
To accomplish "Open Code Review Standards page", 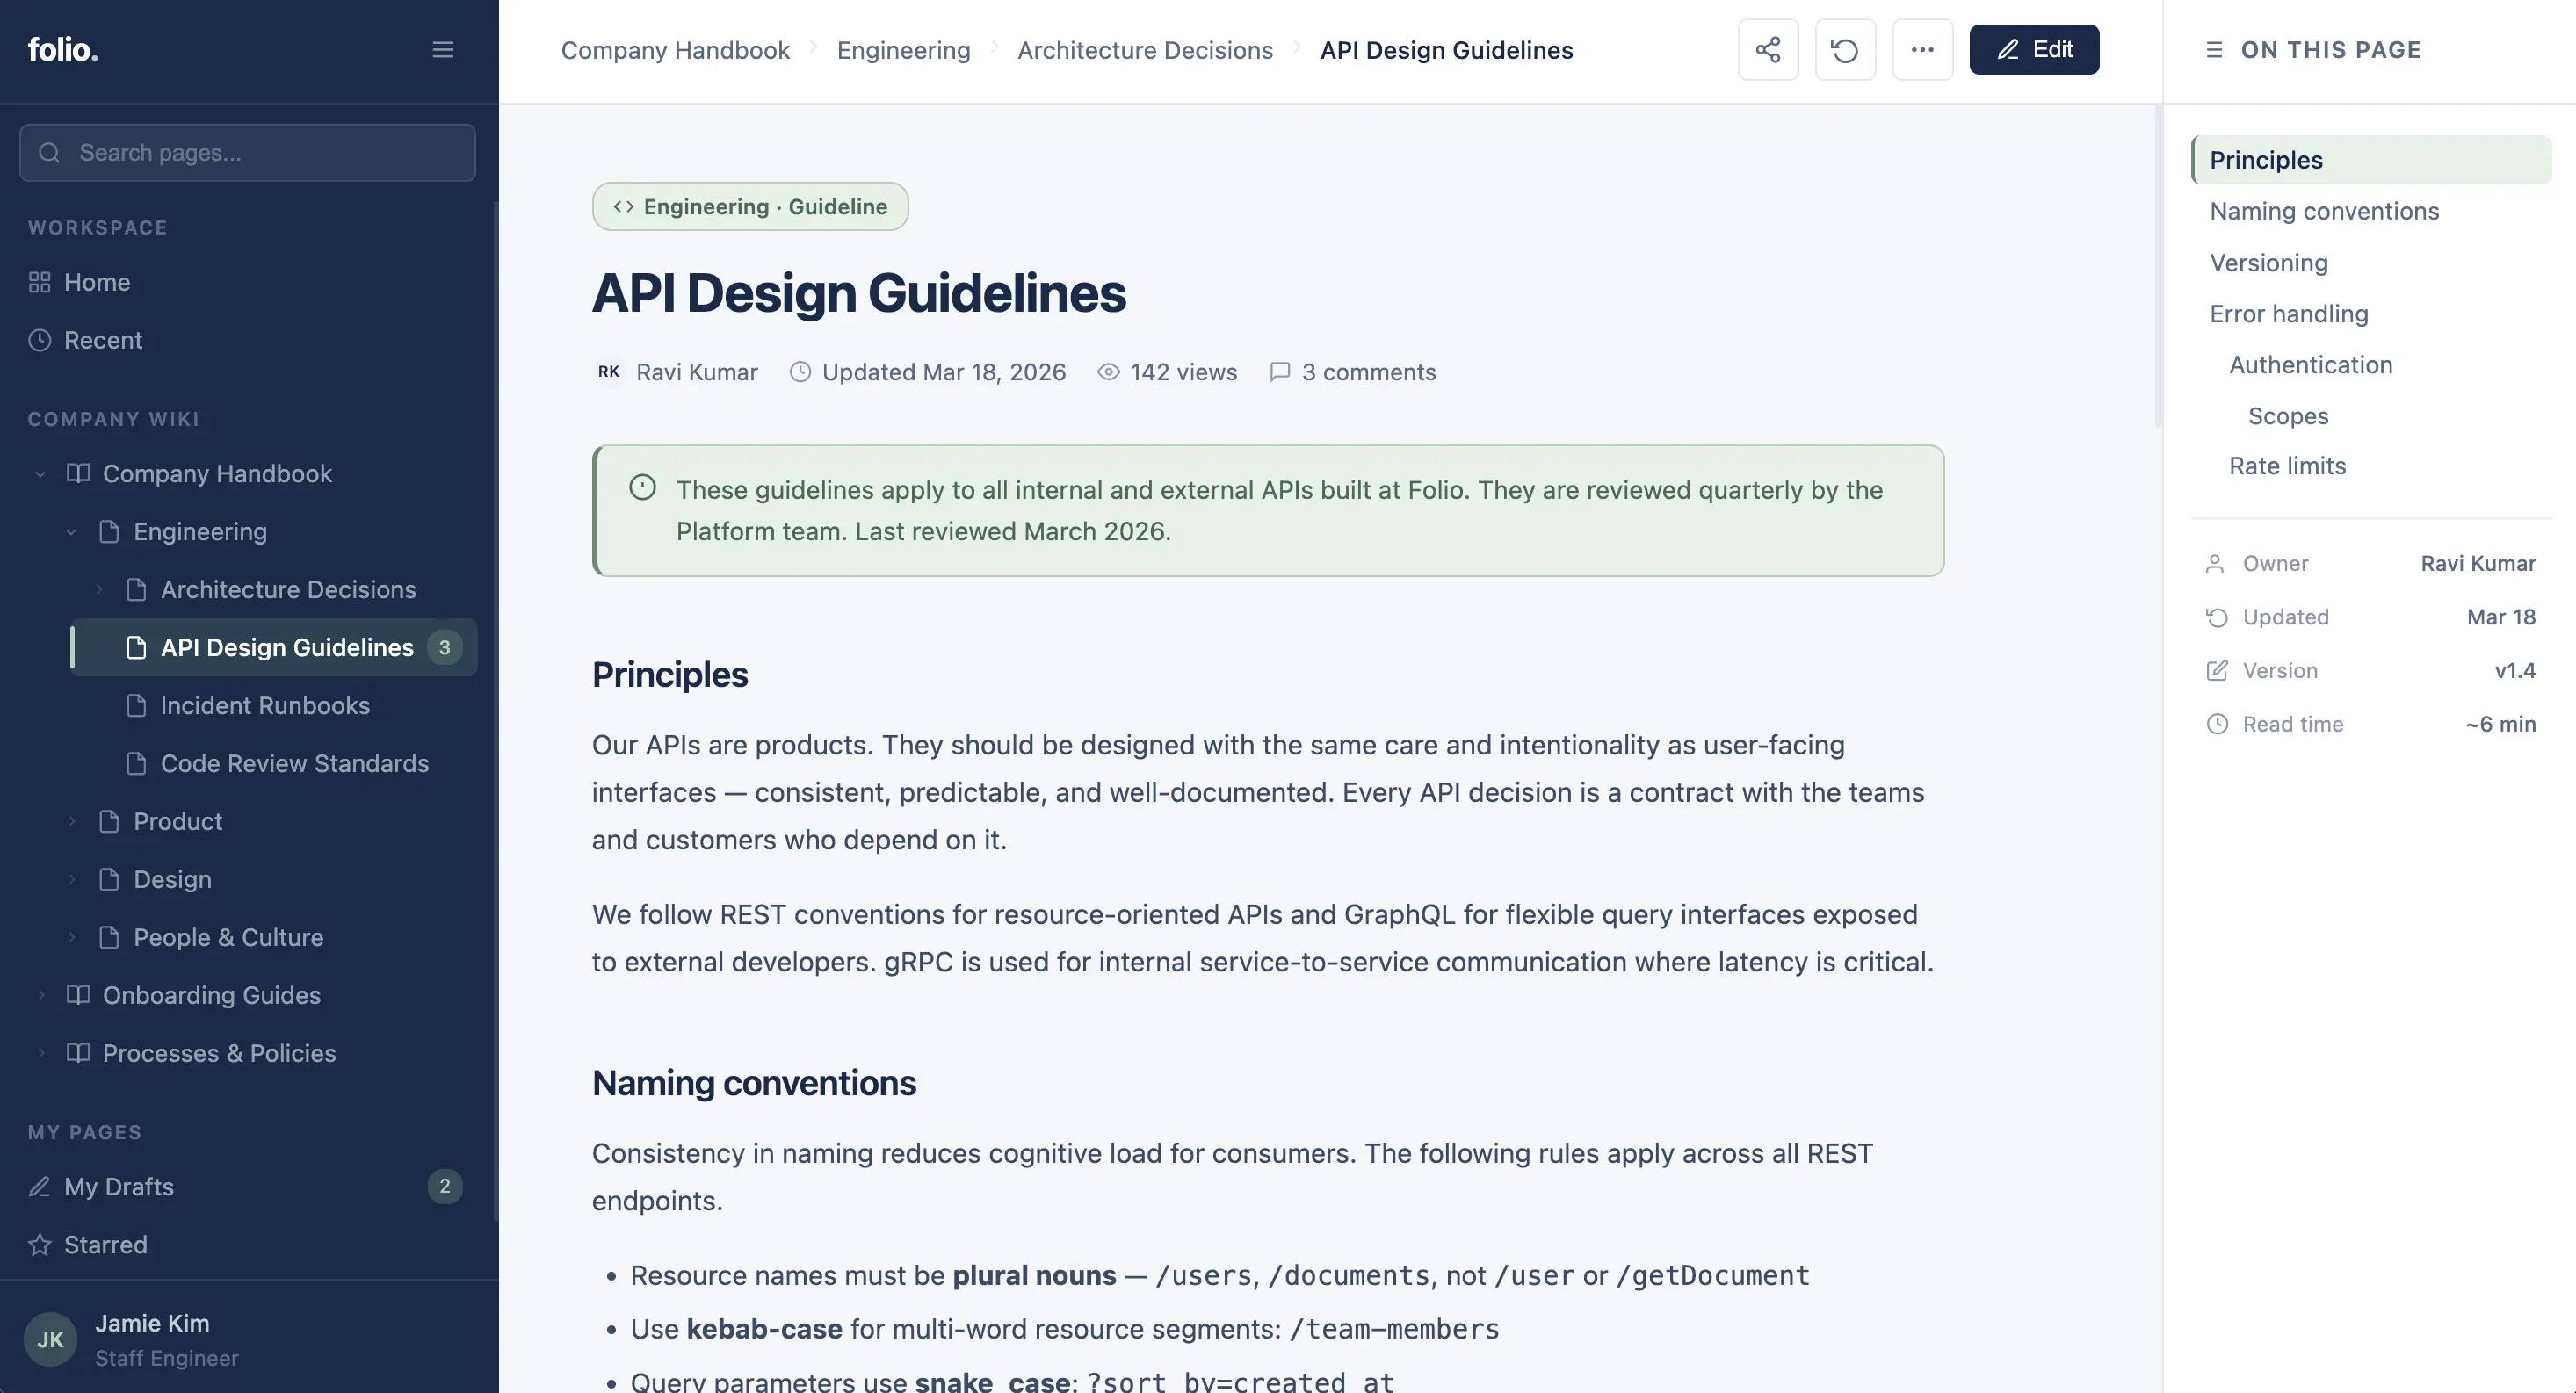I will pyautogui.click(x=295, y=764).
